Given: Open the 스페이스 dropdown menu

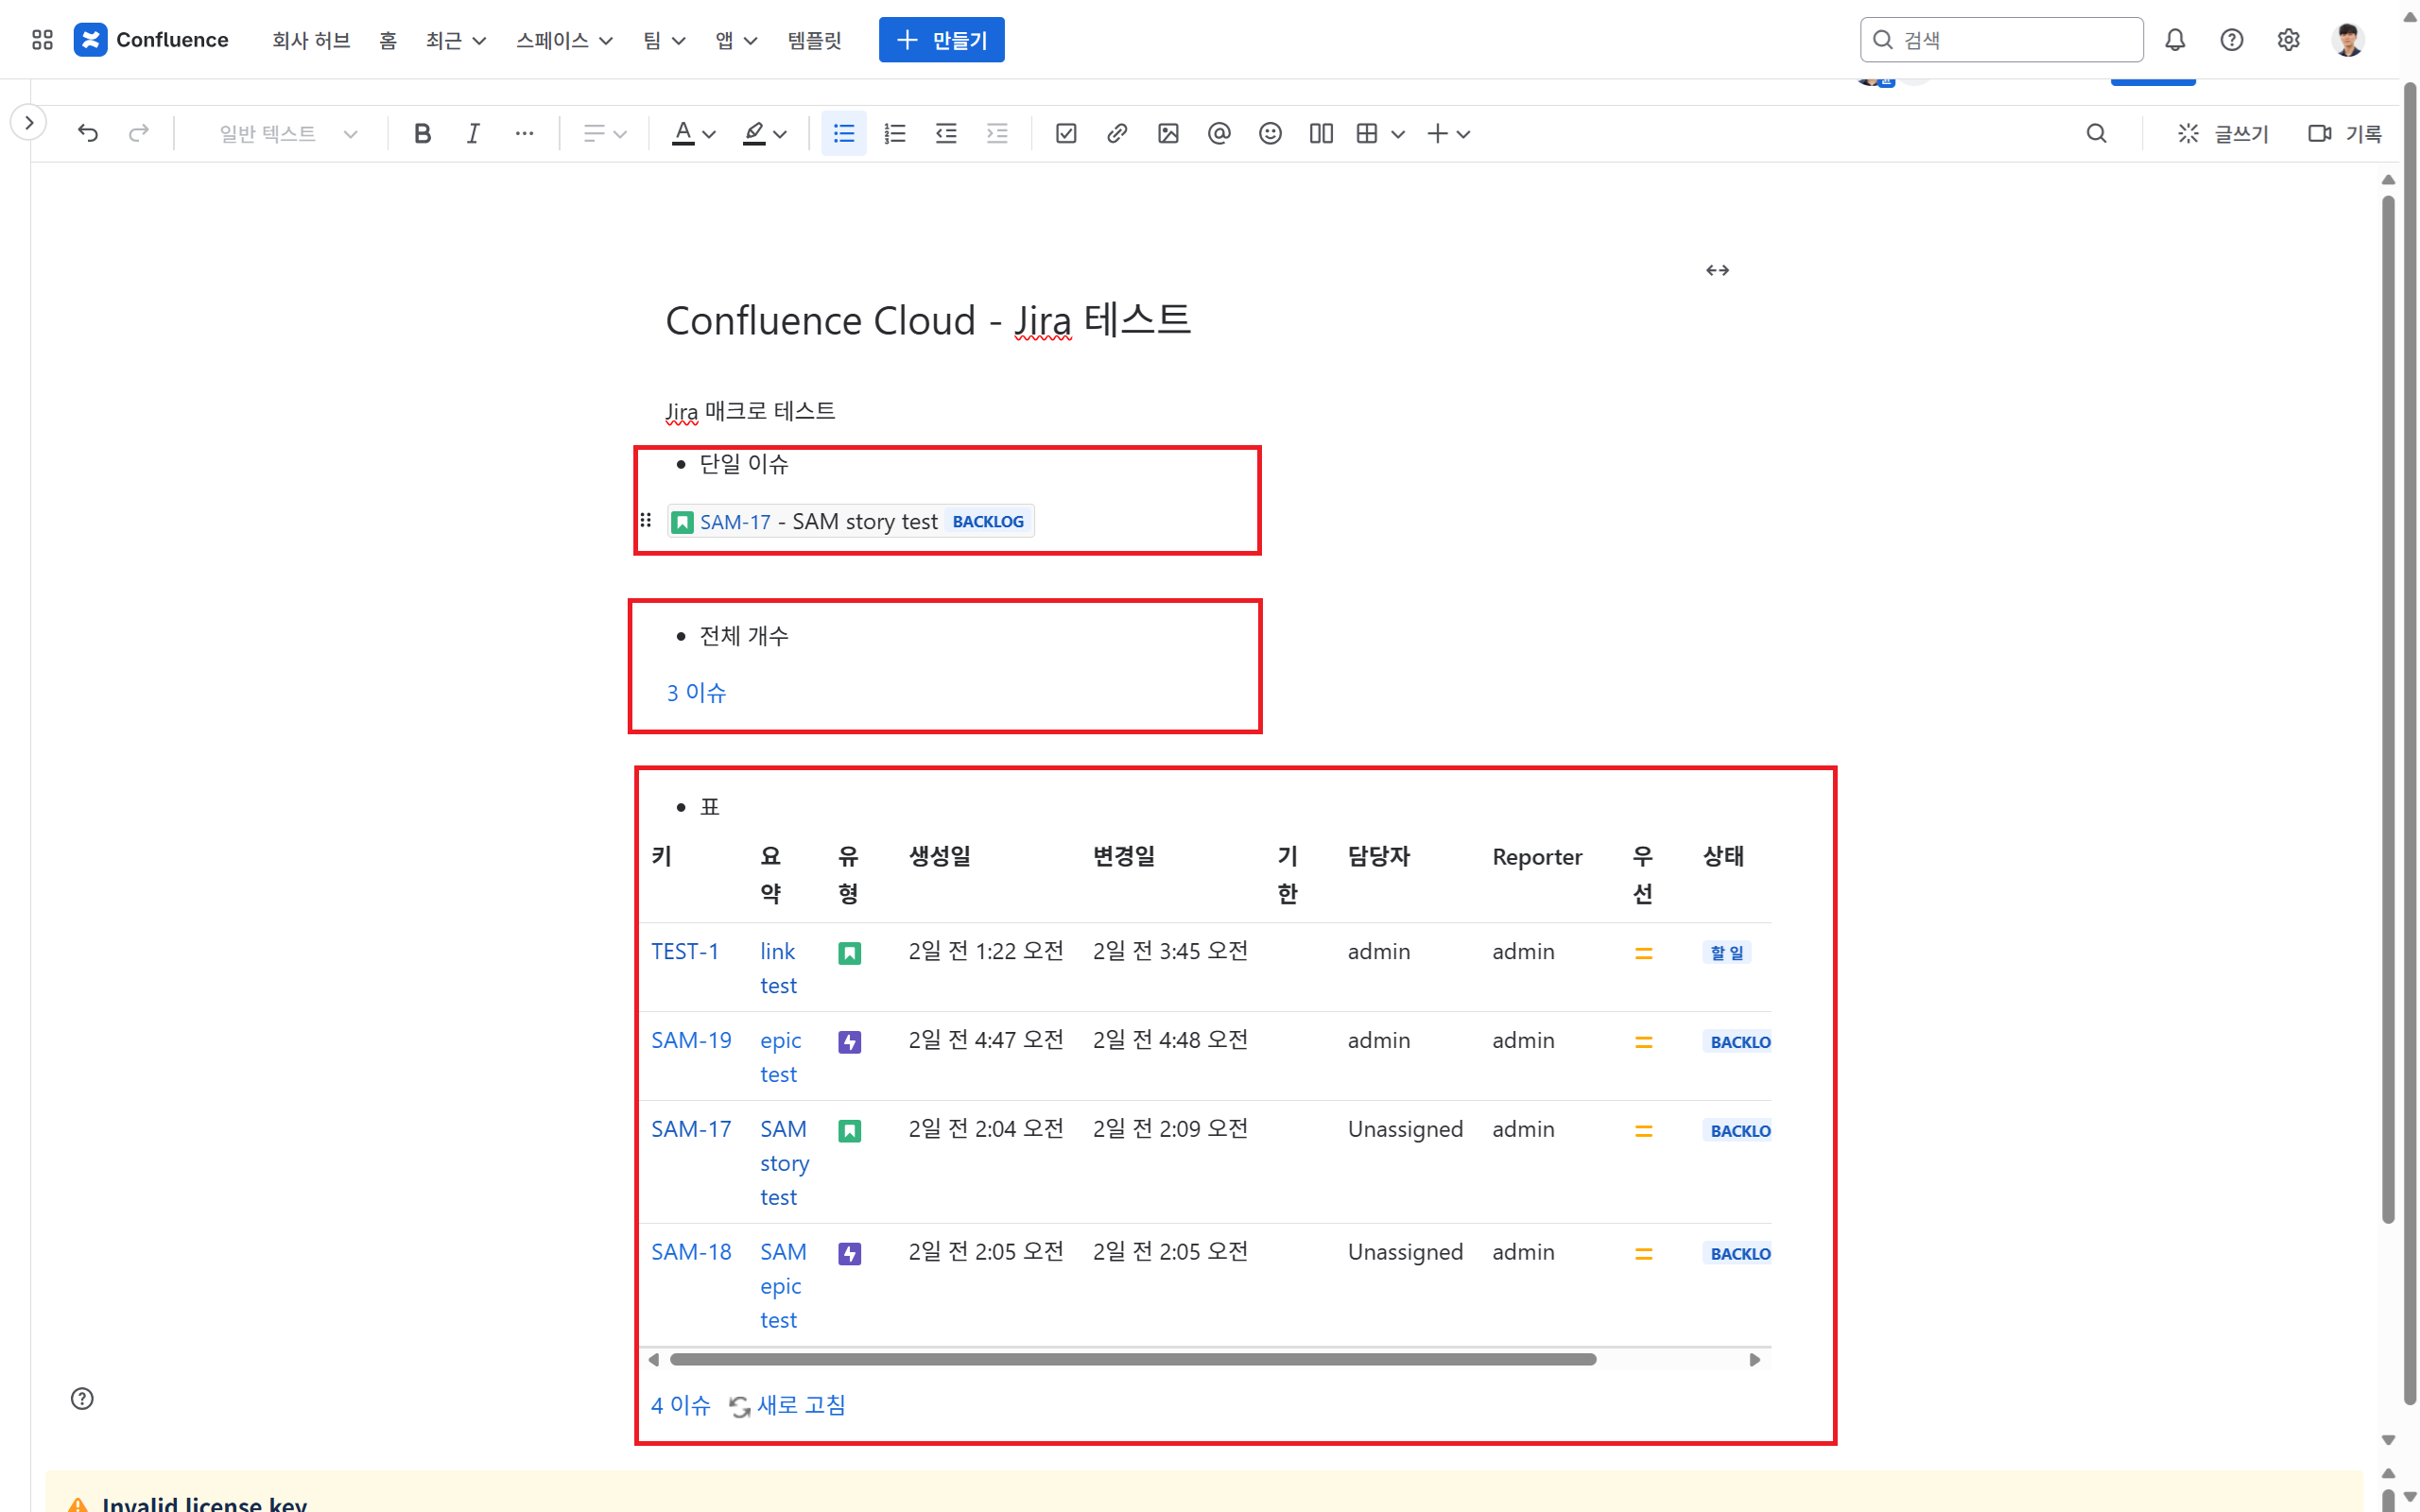Looking at the screenshot, I should (x=564, y=40).
